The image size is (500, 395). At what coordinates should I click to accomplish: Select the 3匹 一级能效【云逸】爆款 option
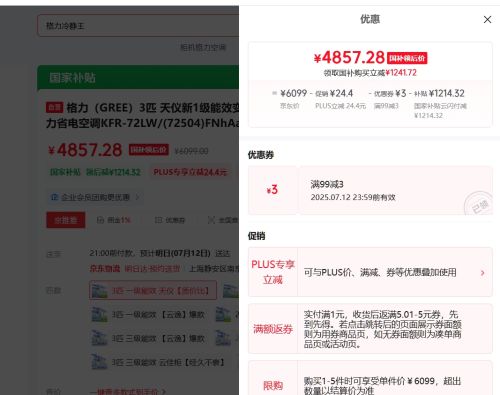(x=148, y=315)
